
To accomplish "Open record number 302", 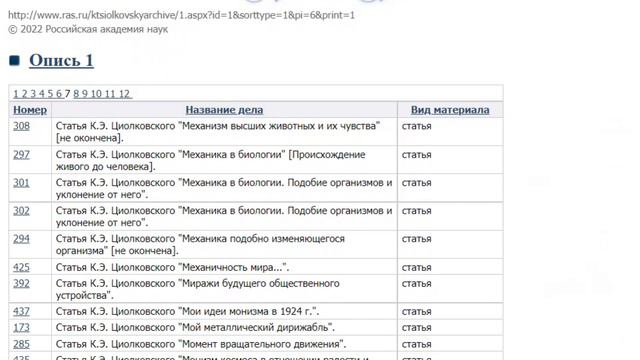I will [21, 211].
